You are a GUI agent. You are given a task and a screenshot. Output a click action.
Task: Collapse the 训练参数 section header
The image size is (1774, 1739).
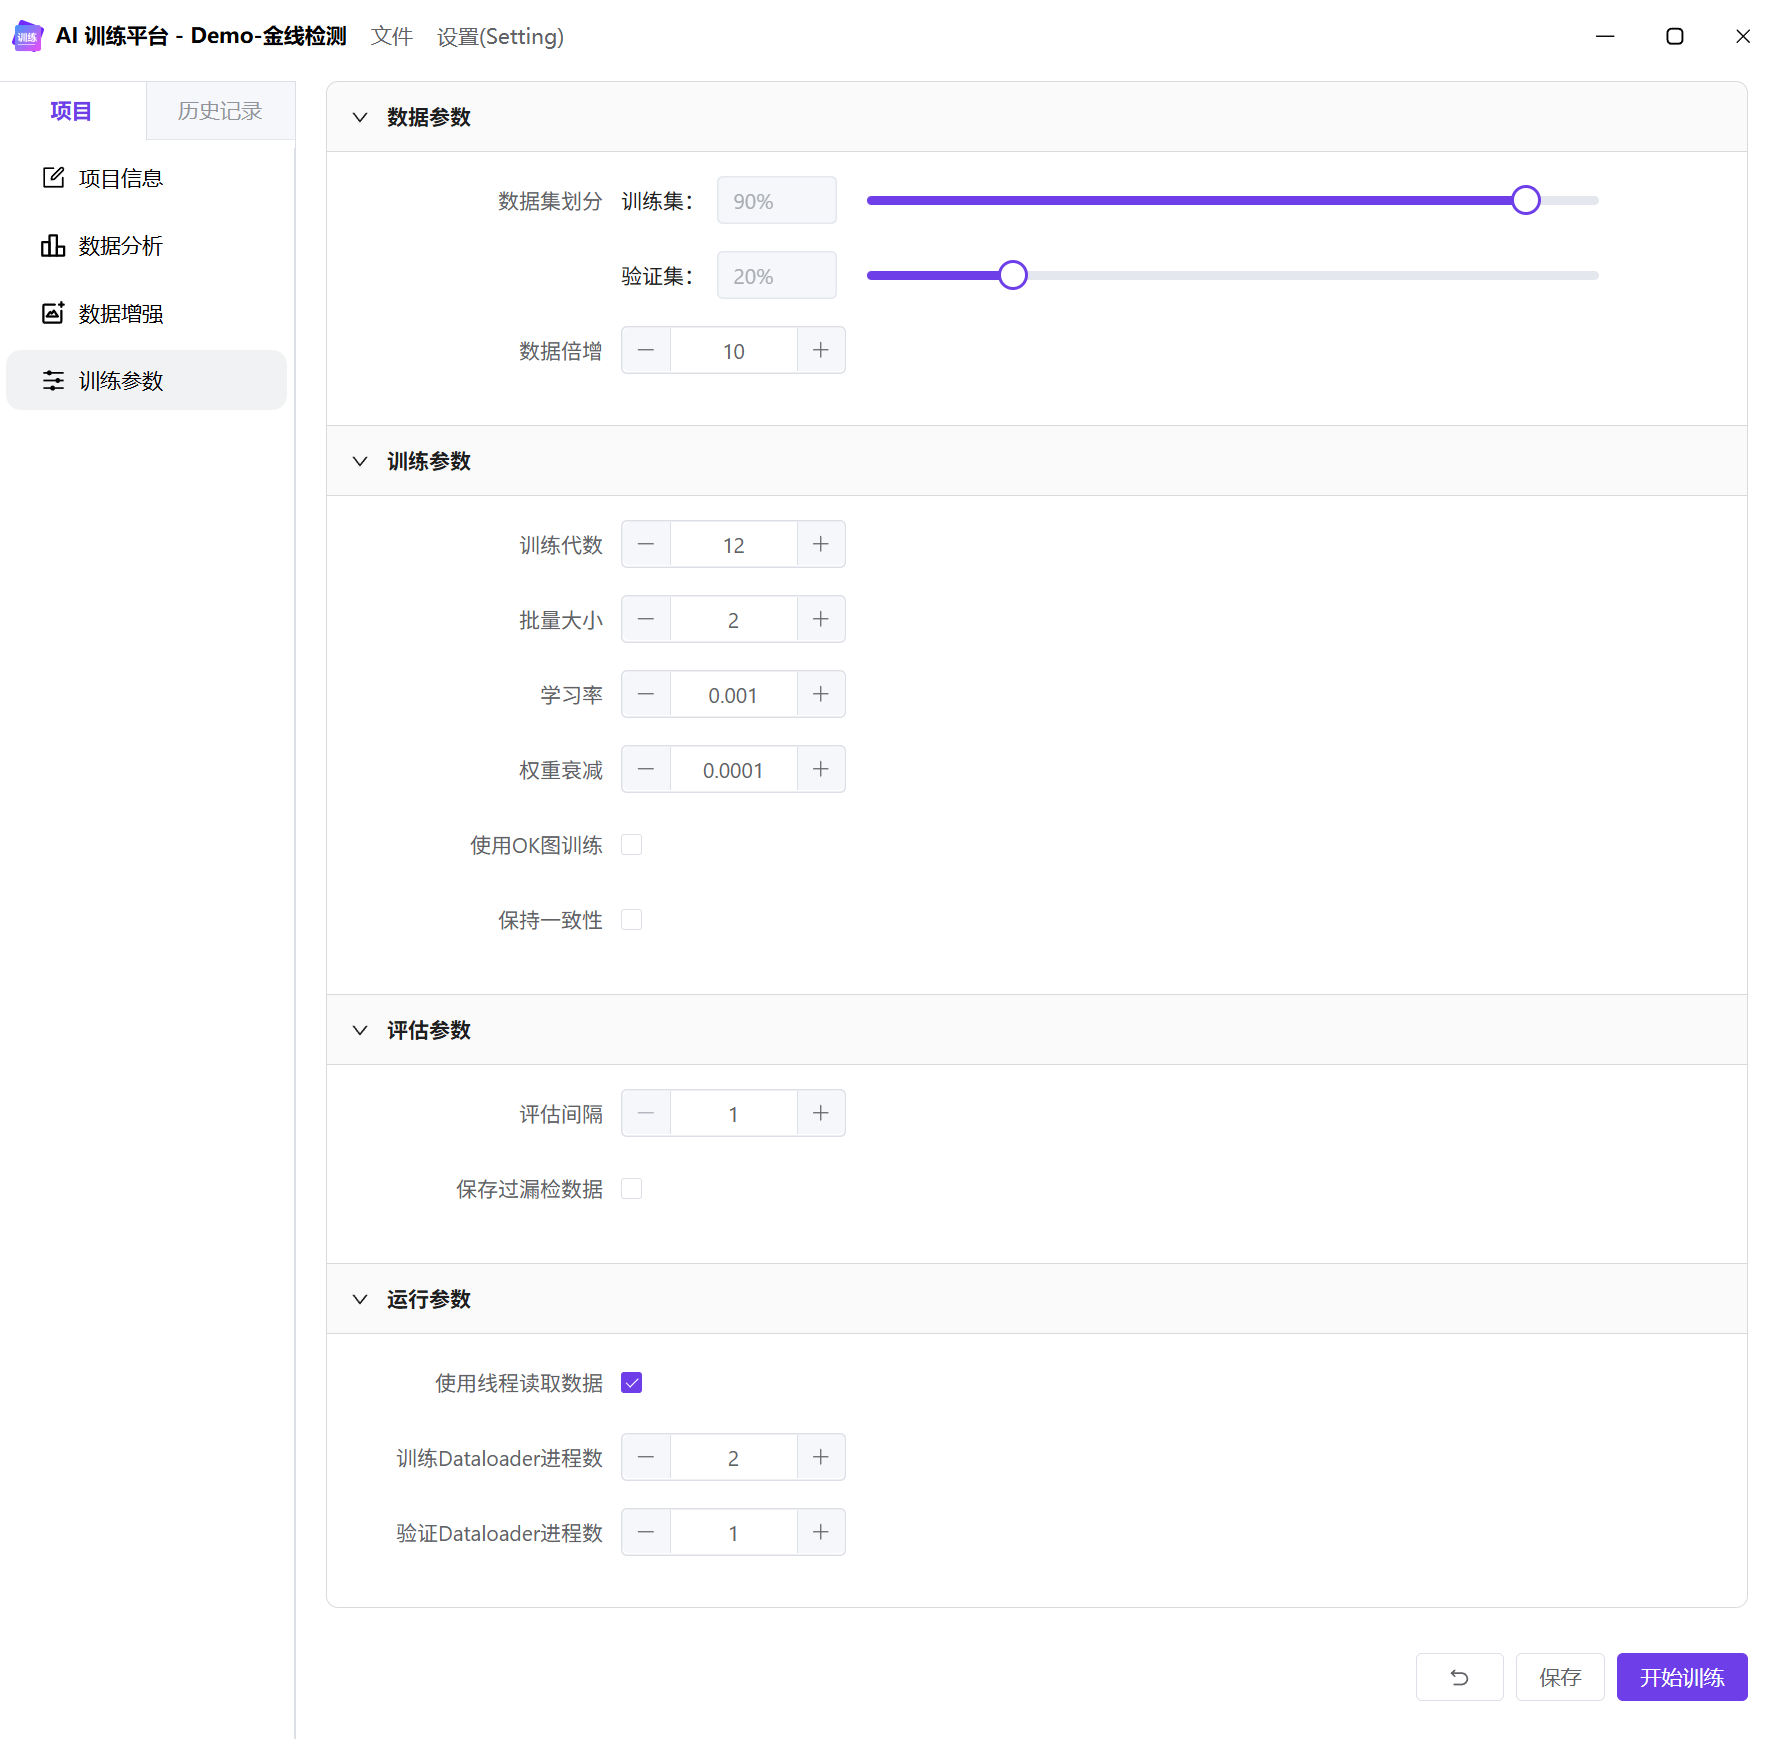click(360, 461)
